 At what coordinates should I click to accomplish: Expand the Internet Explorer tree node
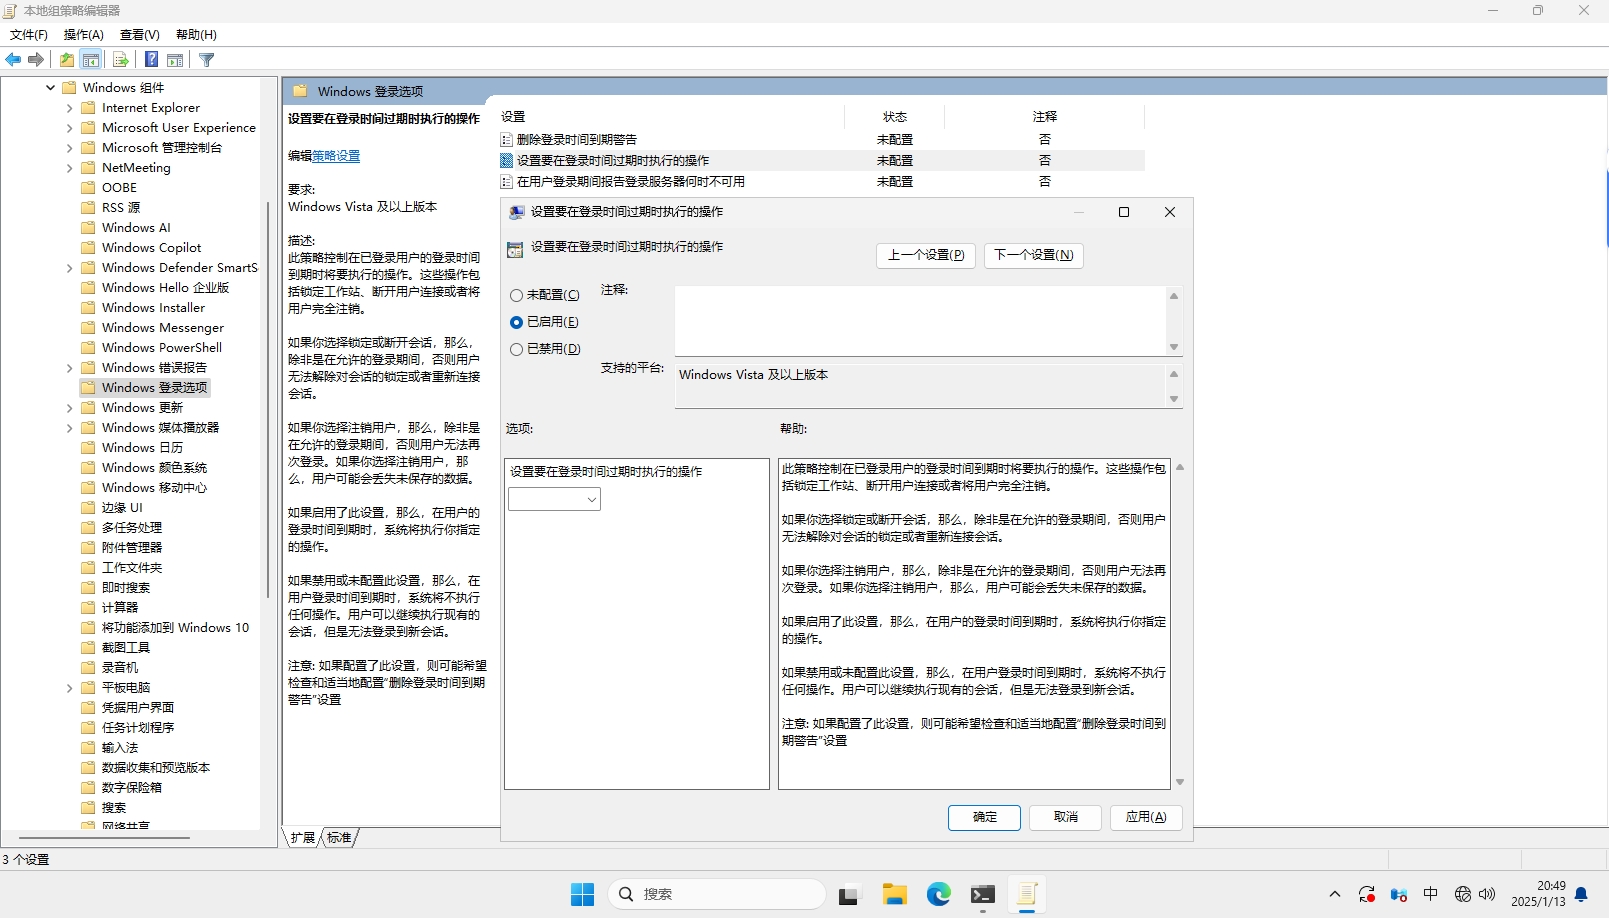[69, 108]
